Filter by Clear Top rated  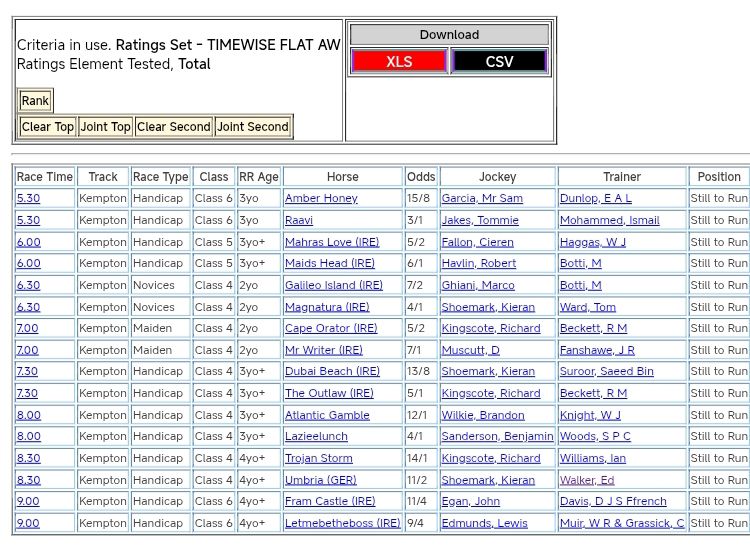(48, 127)
